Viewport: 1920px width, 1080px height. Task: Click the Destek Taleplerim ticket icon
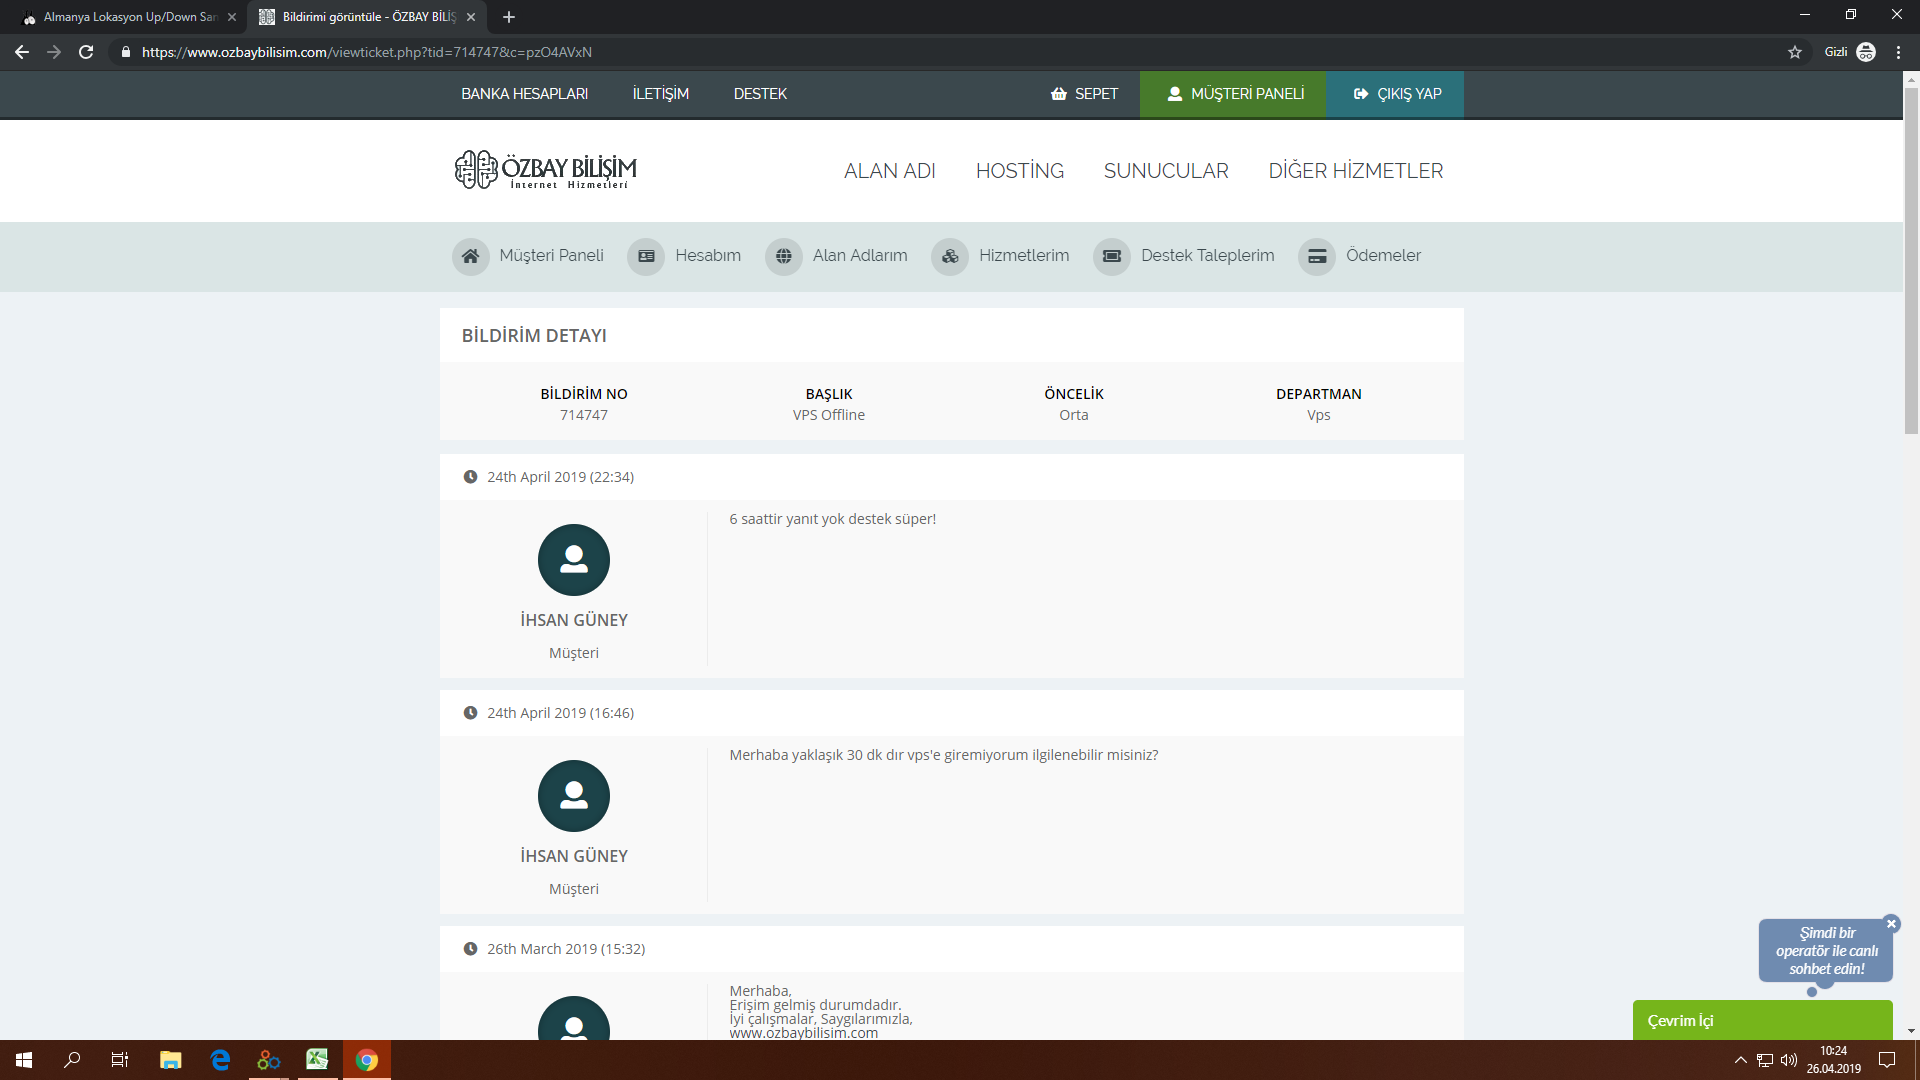click(x=1112, y=256)
